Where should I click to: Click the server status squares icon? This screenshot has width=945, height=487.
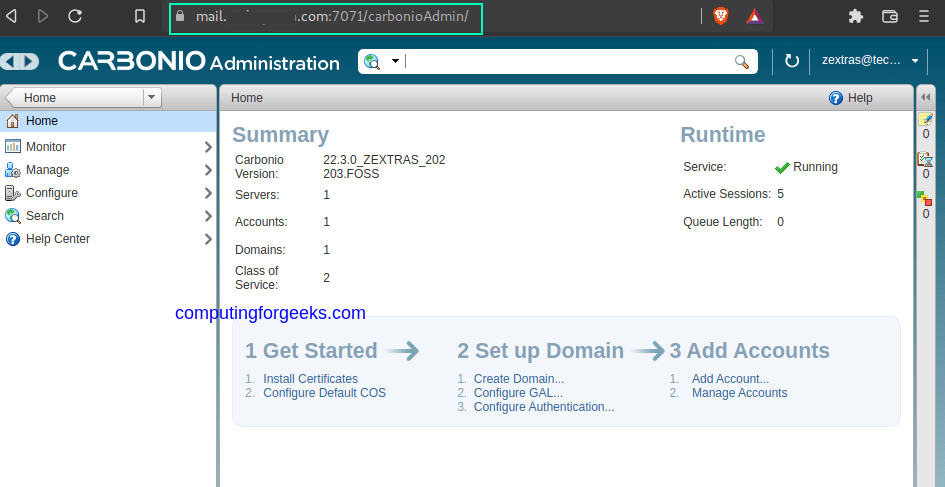tap(925, 198)
